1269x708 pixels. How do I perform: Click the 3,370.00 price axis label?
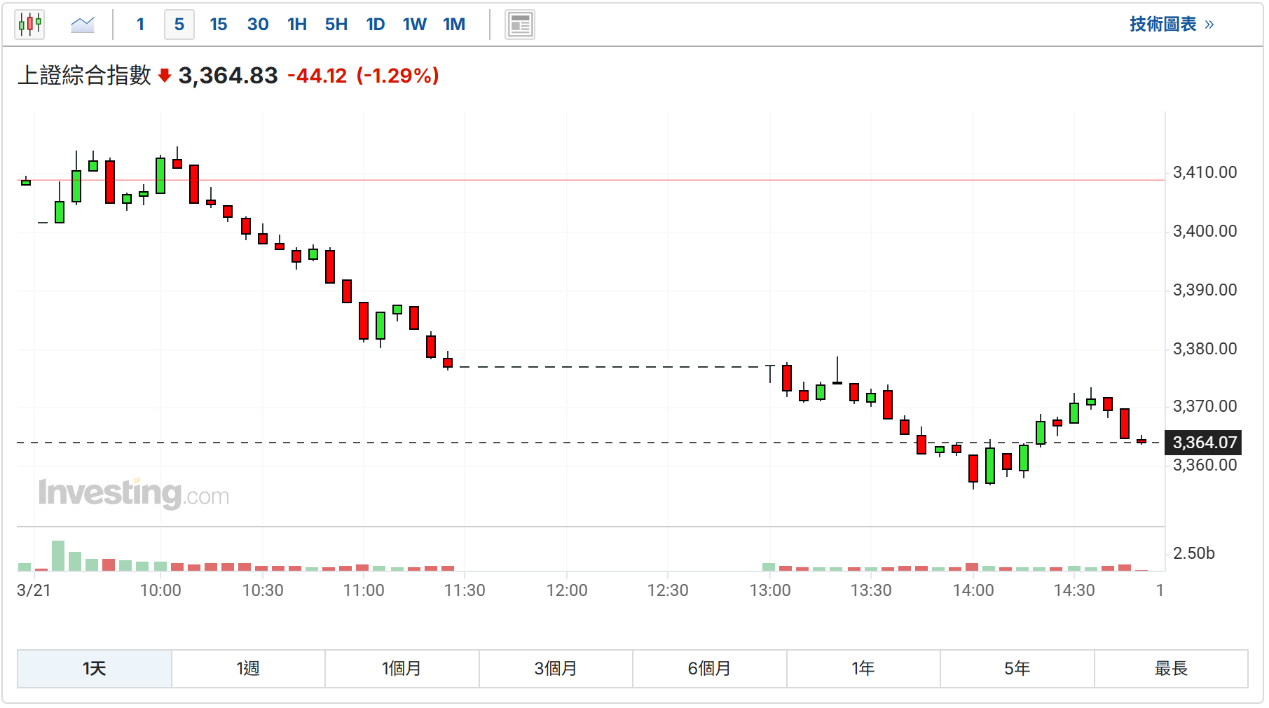tap(1205, 407)
